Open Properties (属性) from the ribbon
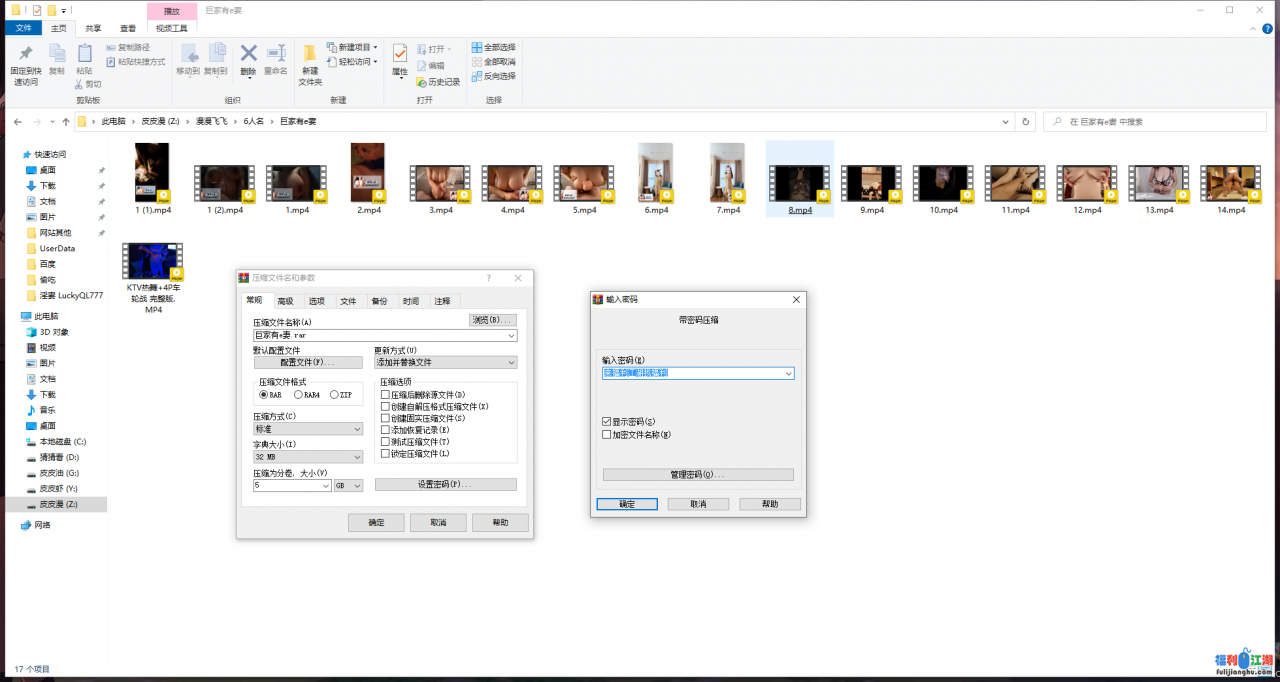This screenshot has width=1280, height=682. point(399,58)
